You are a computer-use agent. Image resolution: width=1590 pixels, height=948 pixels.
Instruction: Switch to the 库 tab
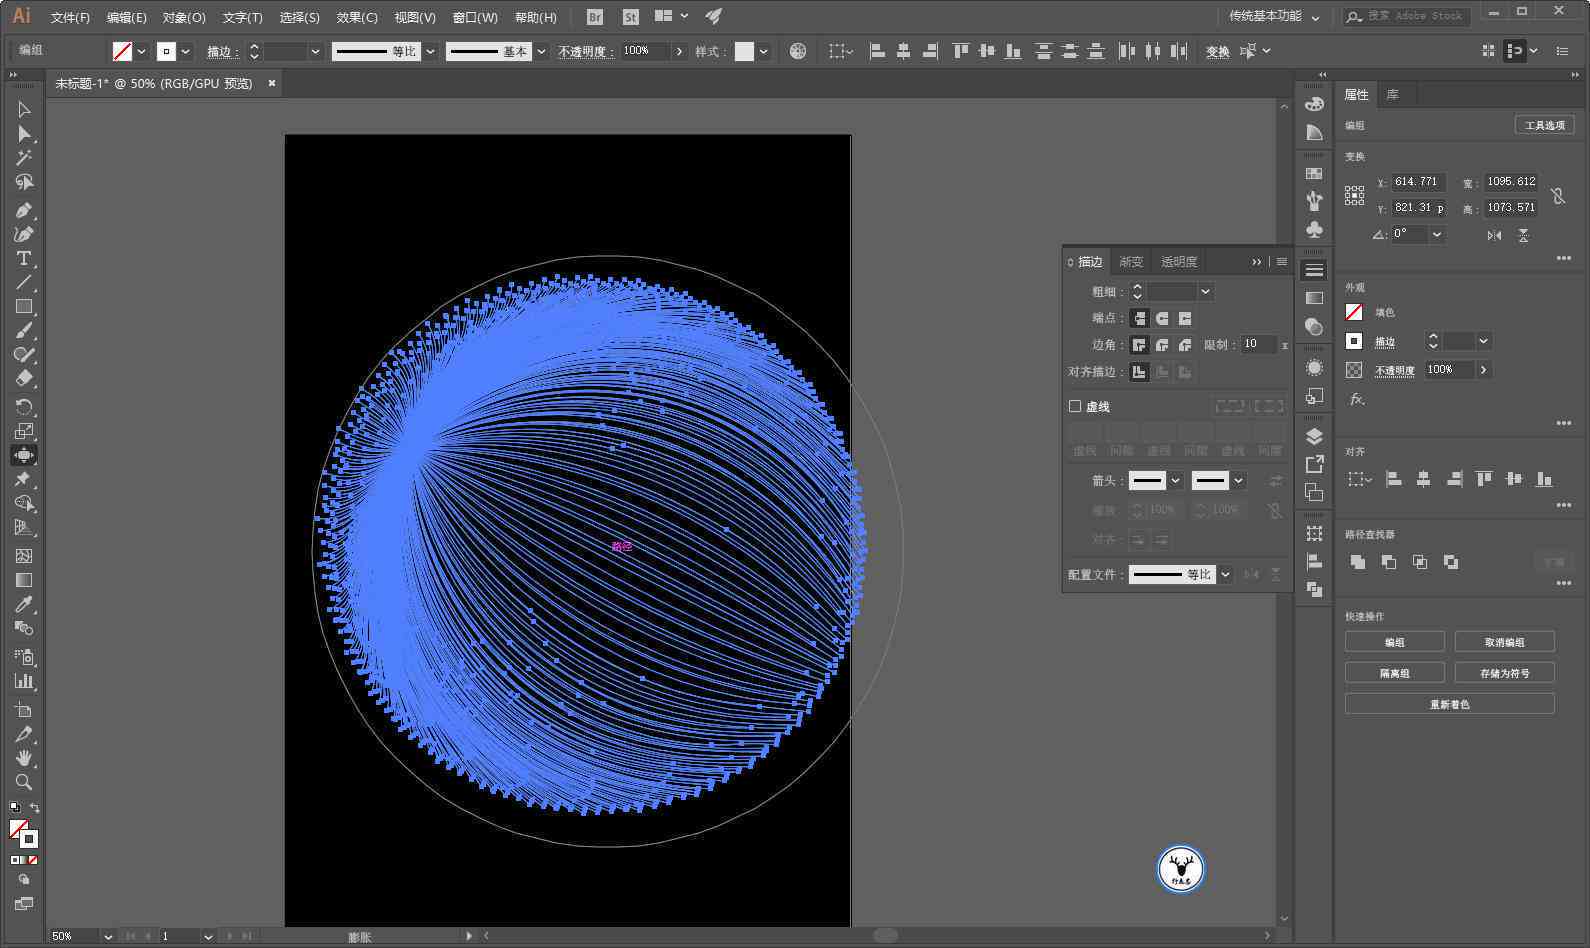click(1392, 94)
